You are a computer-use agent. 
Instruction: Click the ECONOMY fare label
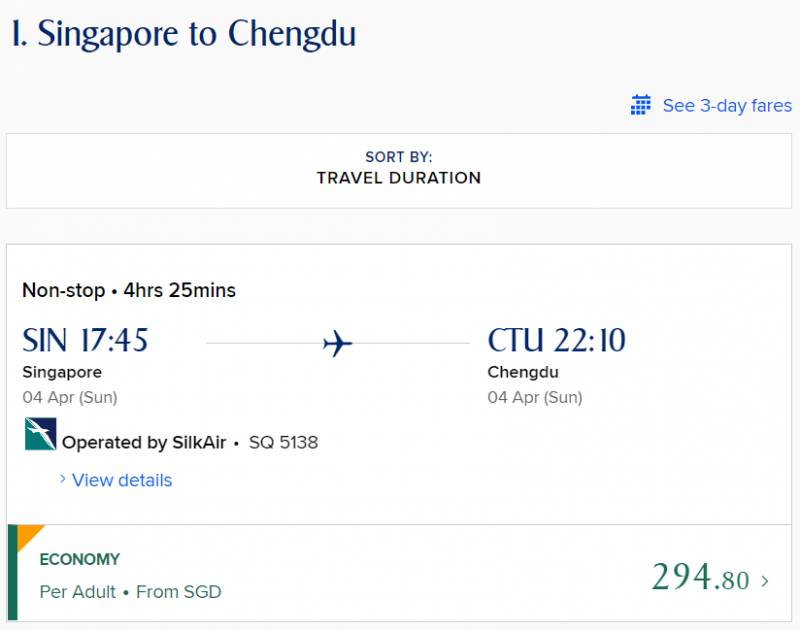pos(79,559)
